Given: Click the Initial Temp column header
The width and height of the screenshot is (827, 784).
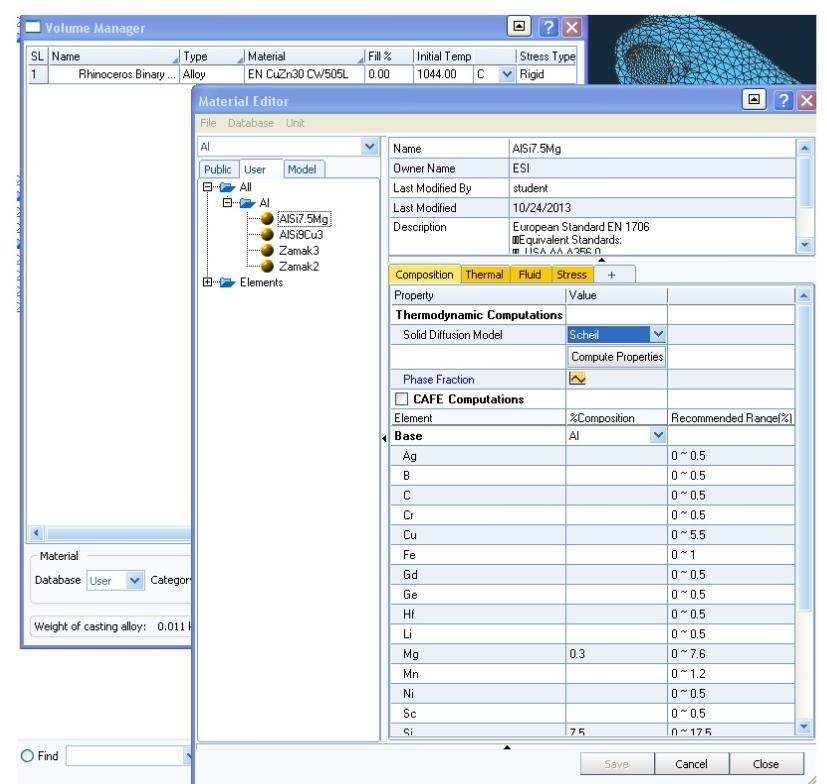Looking at the screenshot, I should point(464,56).
